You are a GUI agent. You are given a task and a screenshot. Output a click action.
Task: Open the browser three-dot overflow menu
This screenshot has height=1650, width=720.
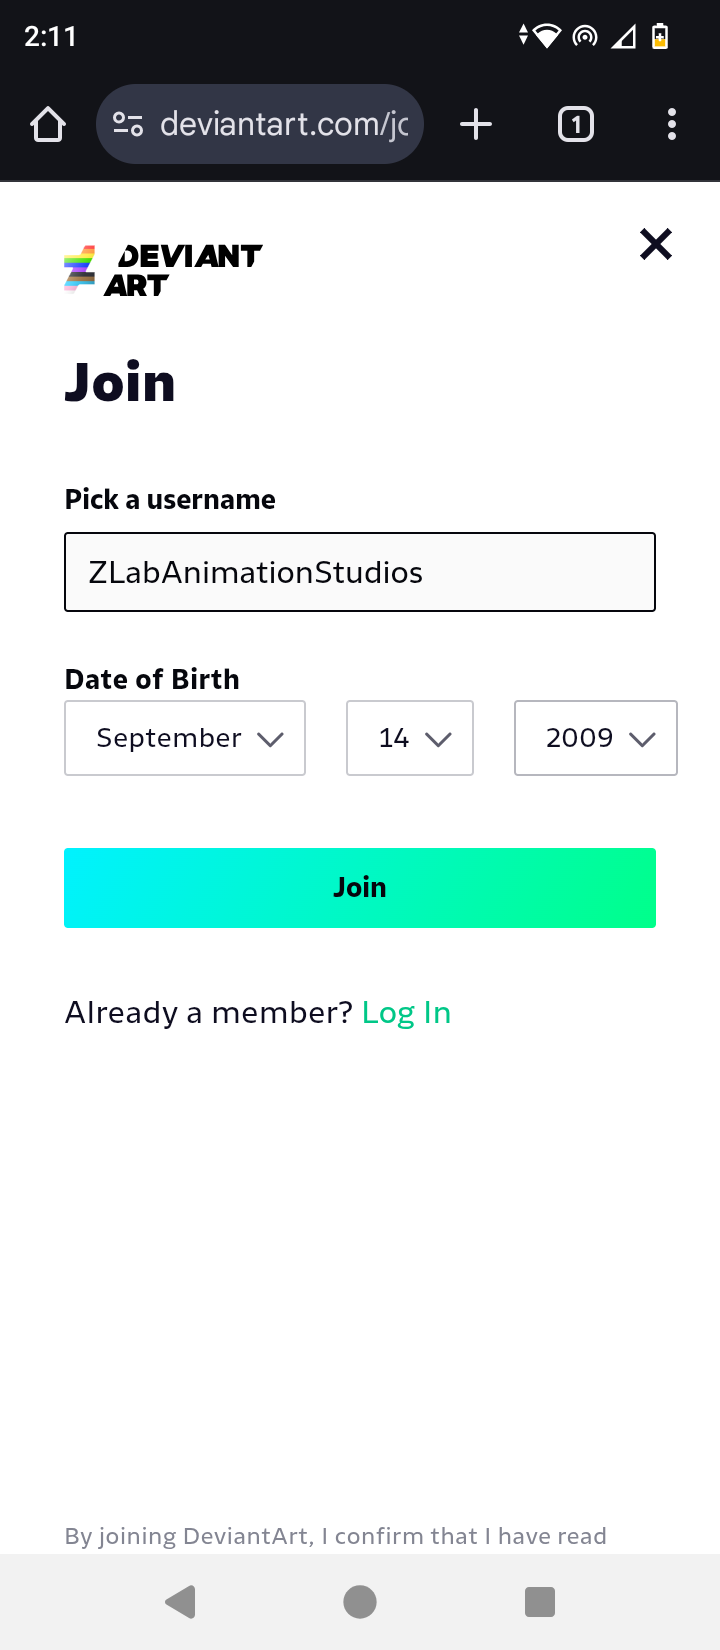tap(672, 124)
